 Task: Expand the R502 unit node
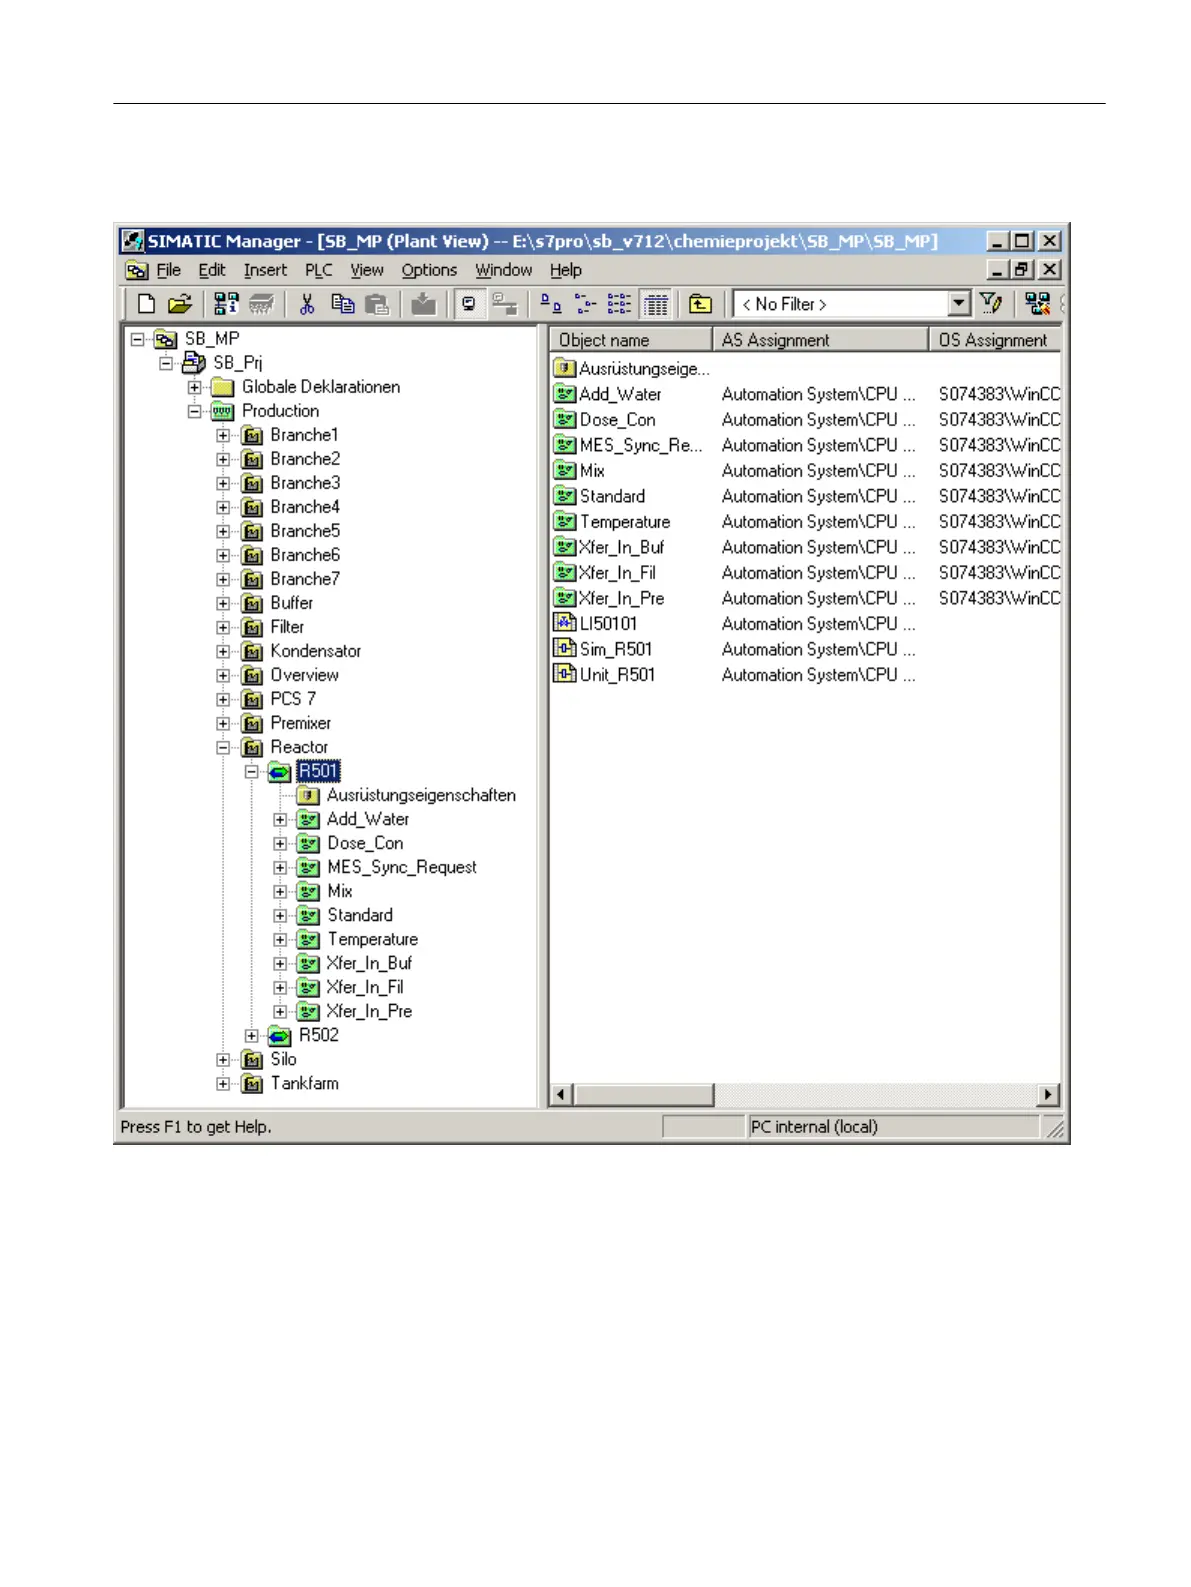click(x=252, y=1035)
